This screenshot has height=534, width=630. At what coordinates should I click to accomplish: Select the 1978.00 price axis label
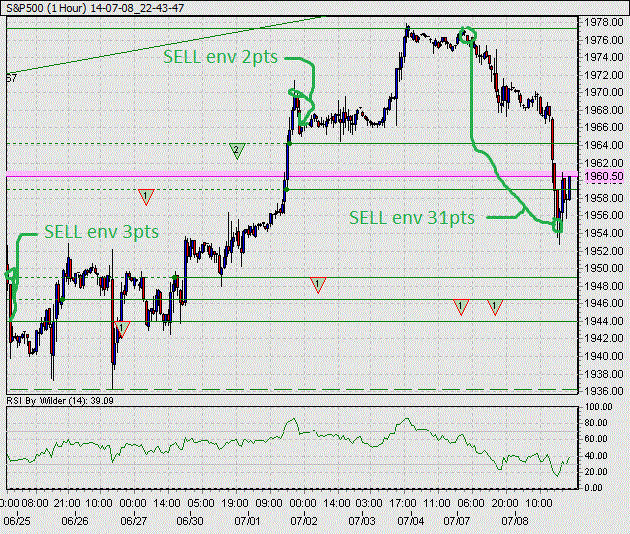coord(604,22)
